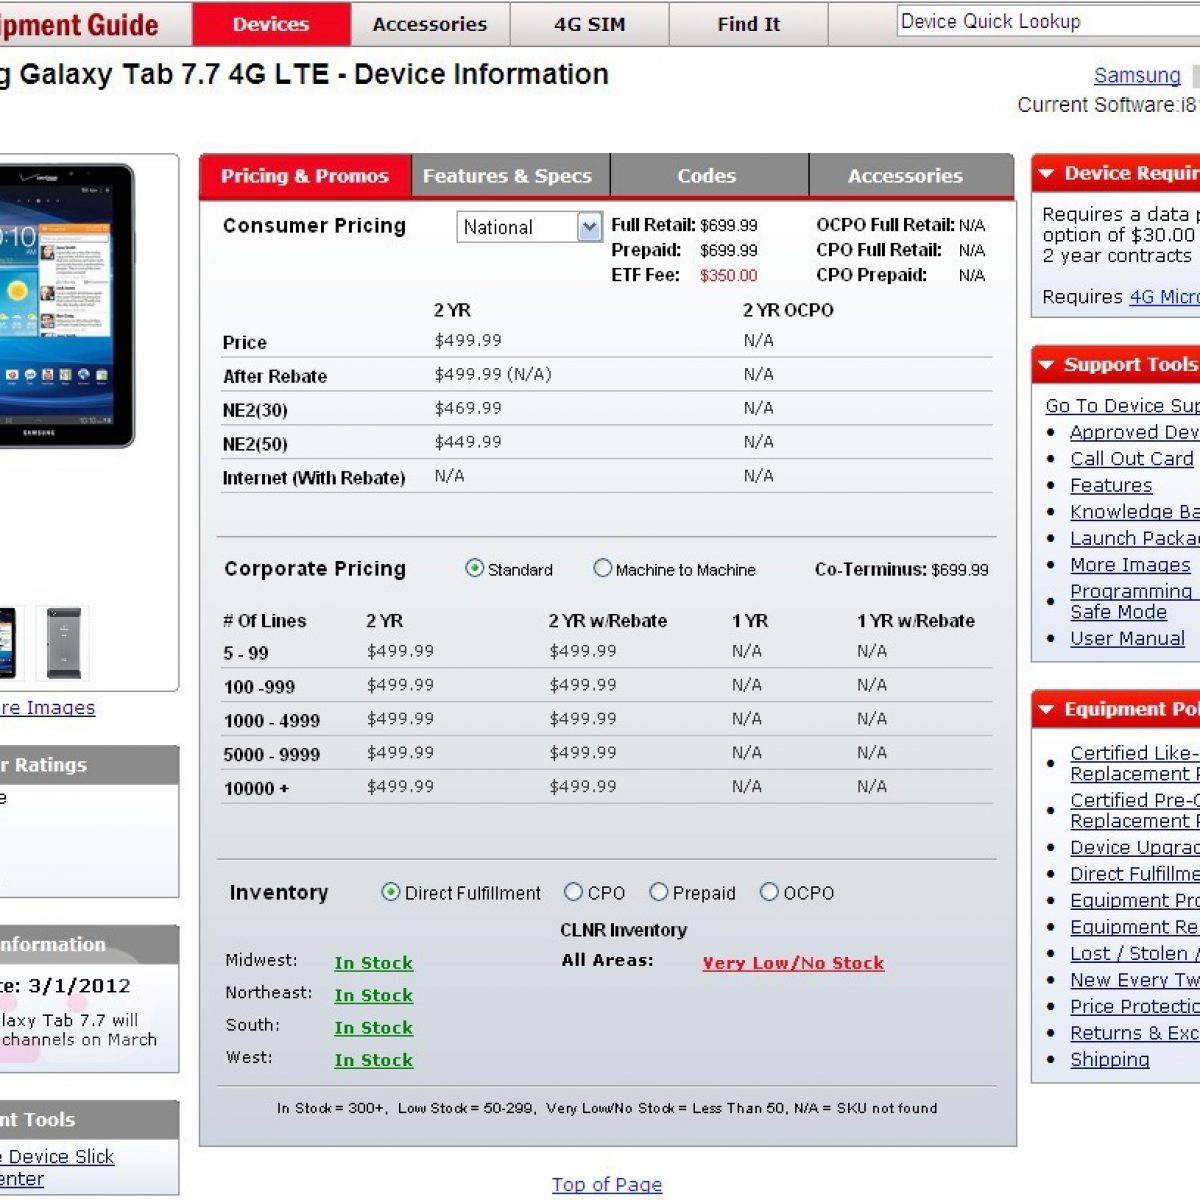
Task: Open the User Manual link
Action: tap(1127, 639)
